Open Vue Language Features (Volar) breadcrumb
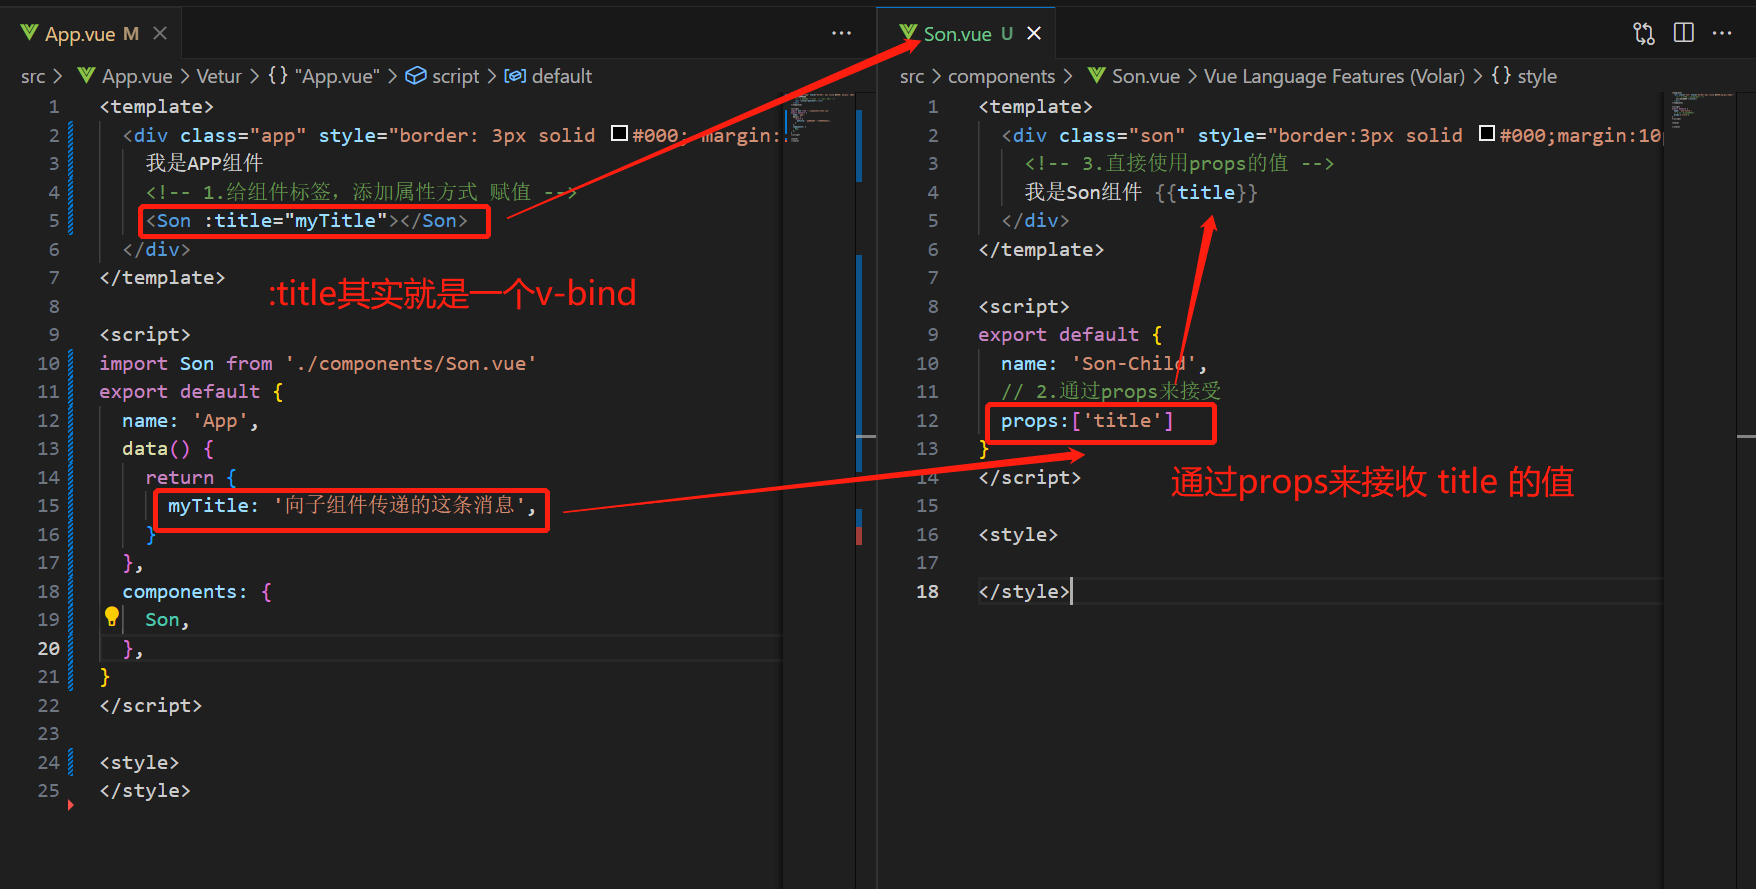This screenshot has height=889, width=1756. [x=1334, y=76]
